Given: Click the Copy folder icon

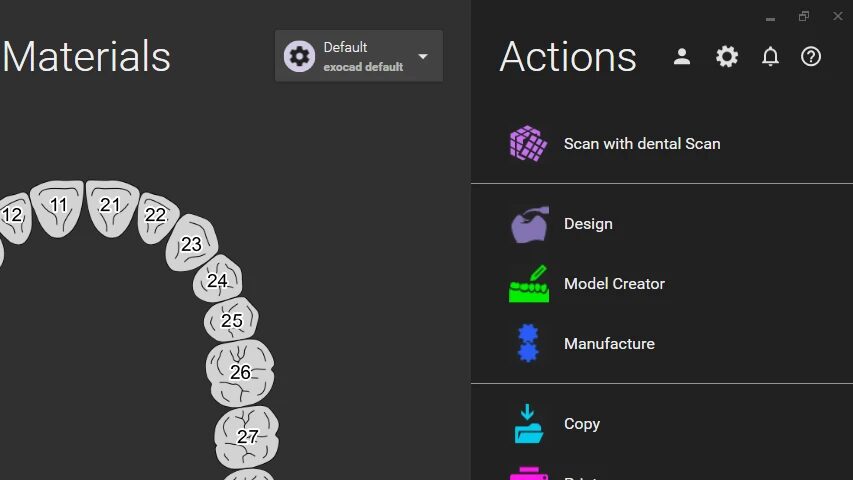Looking at the screenshot, I should 528,424.
